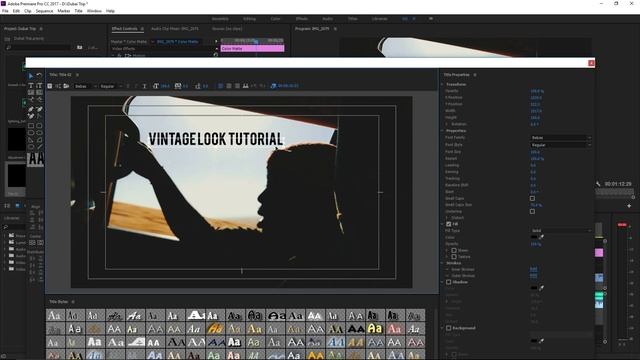Open the Edit menu

16,11
